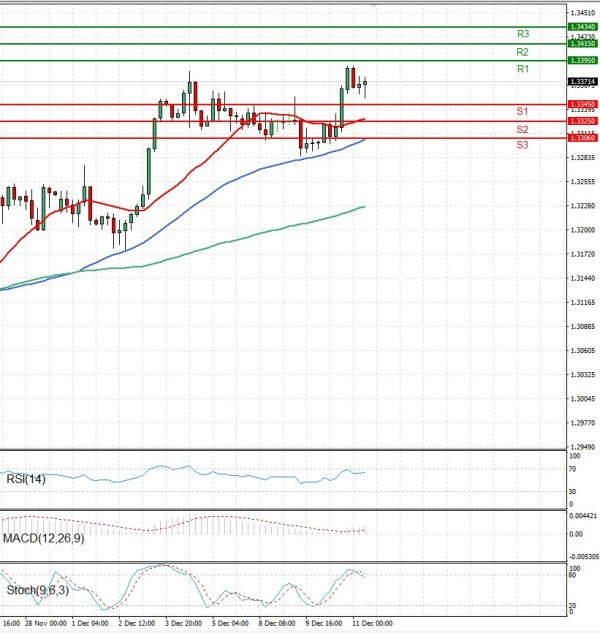Click the Stoch(9,6,3) indicator label

(x=38, y=590)
